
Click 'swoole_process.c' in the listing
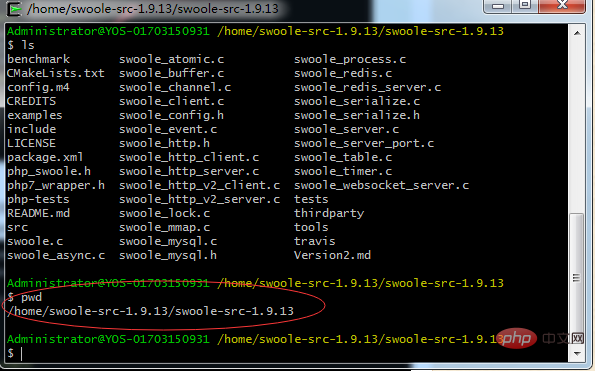(x=350, y=59)
